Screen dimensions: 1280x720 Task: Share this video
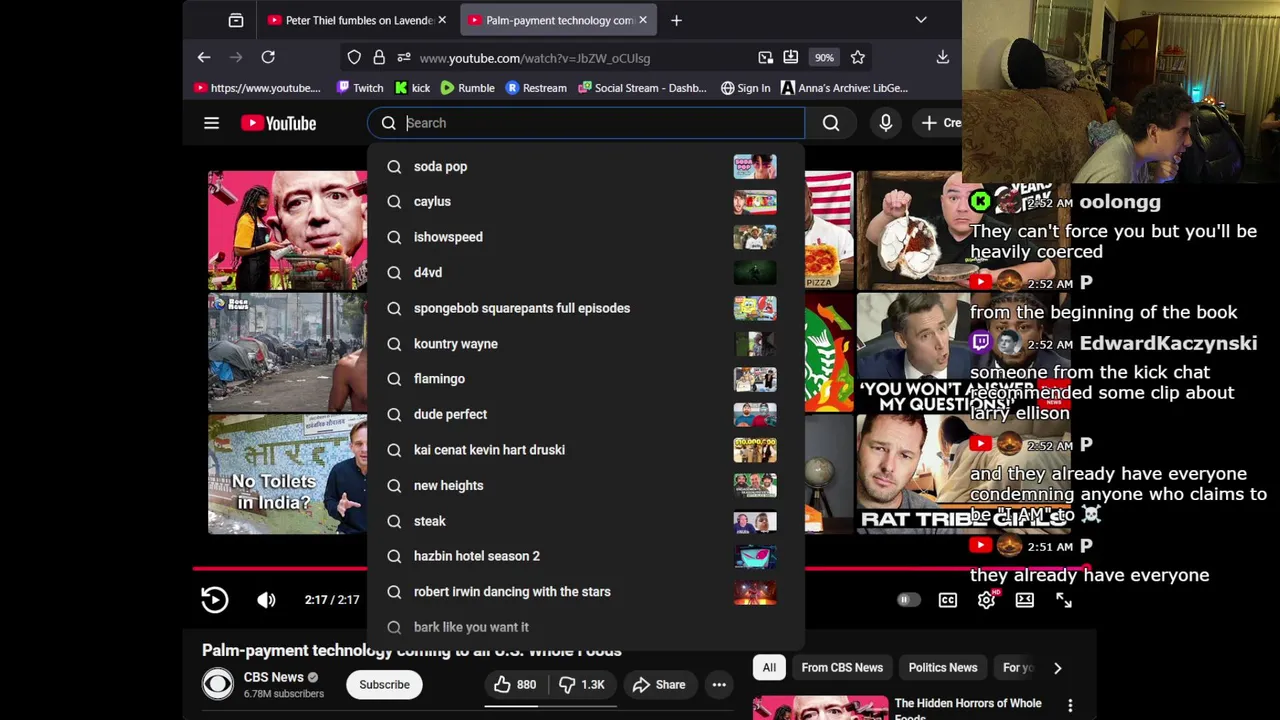(x=659, y=685)
